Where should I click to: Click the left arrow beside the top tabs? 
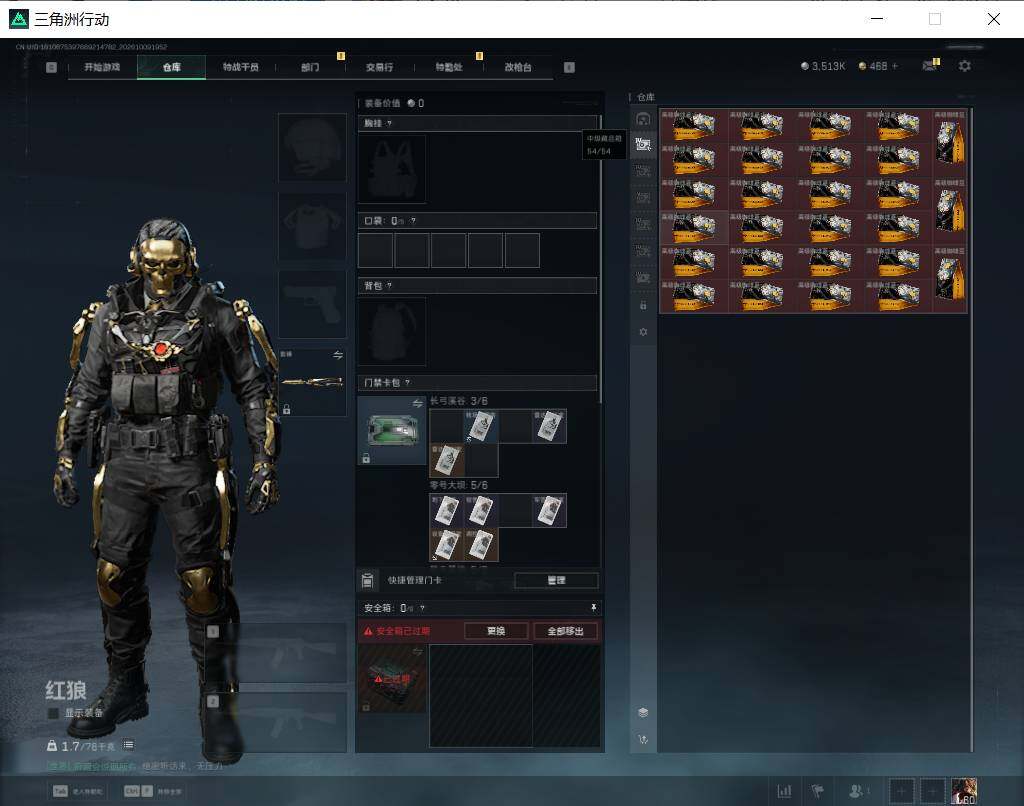pyautogui.click(x=52, y=67)
